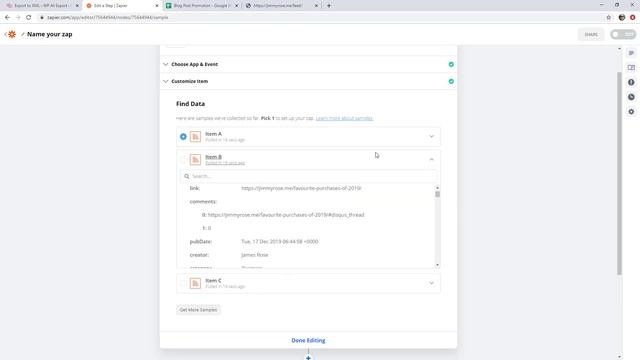Select Item A radio button

point(183,137)
